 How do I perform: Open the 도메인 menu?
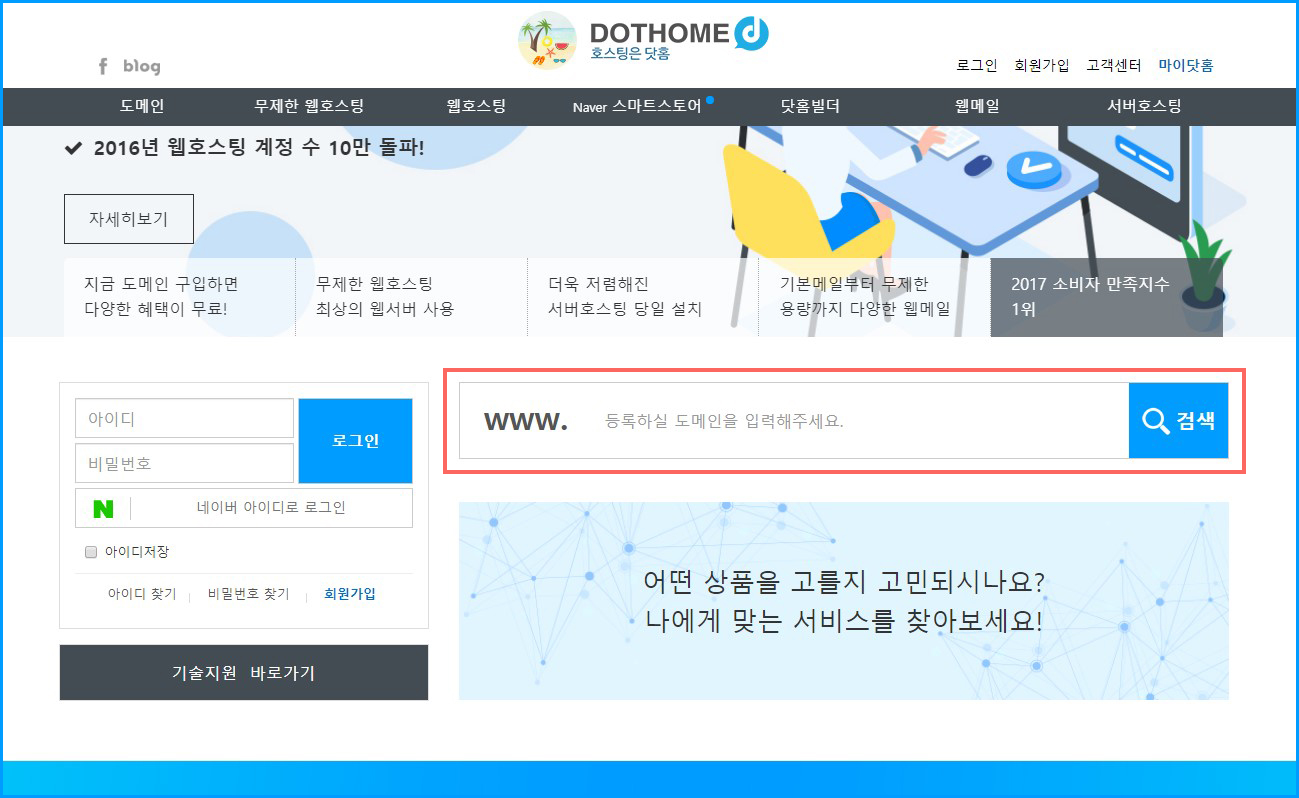pyautogui.click(x=142, y=106)
